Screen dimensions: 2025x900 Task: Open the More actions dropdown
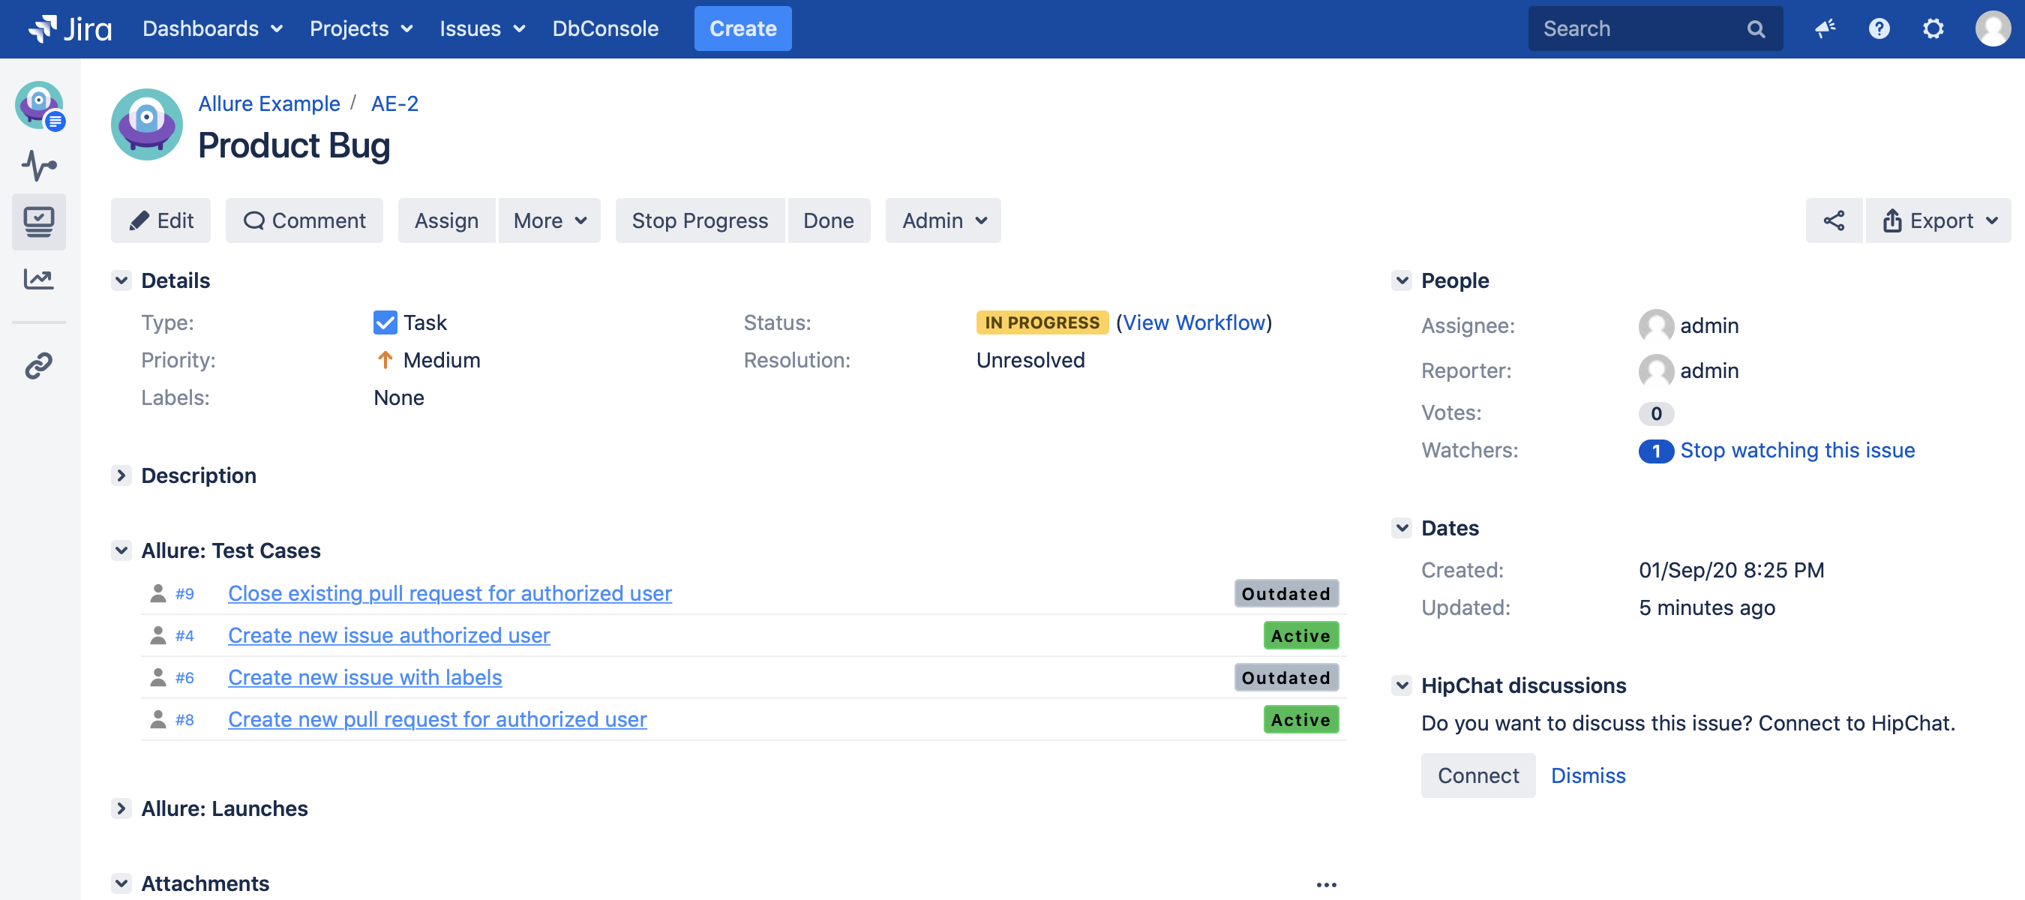549,221
